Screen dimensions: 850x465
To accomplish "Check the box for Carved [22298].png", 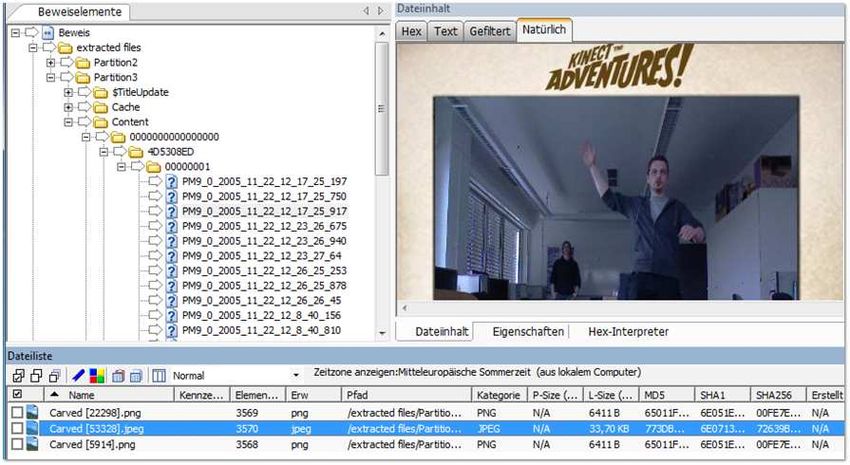I will pos(17,412).
